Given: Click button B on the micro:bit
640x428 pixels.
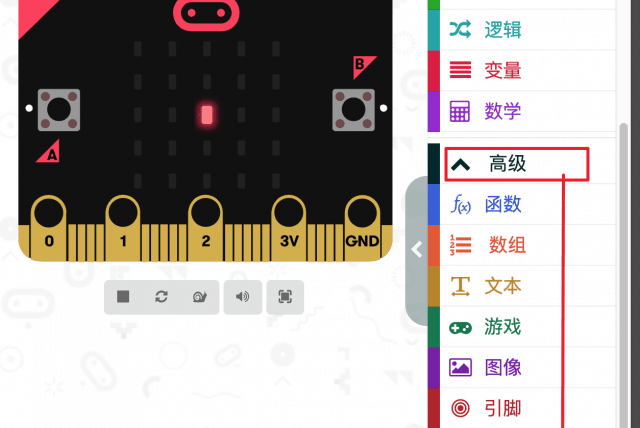Looking at the screenshot, I should pyautogui.click(x=353, y=110).
